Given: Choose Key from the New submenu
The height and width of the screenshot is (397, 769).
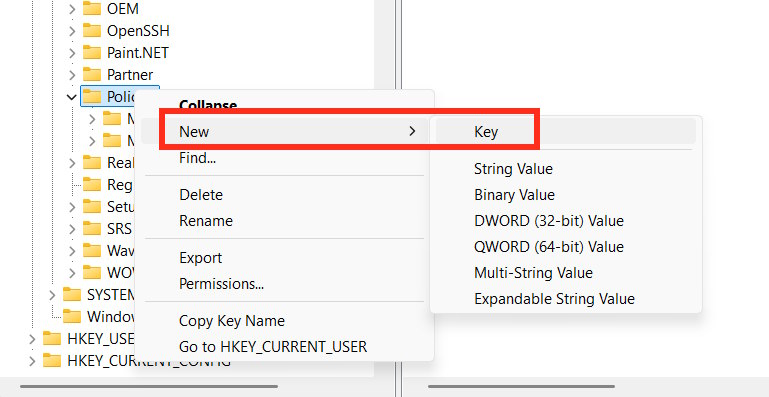Looking at the screenshot, I should point(566,132).
